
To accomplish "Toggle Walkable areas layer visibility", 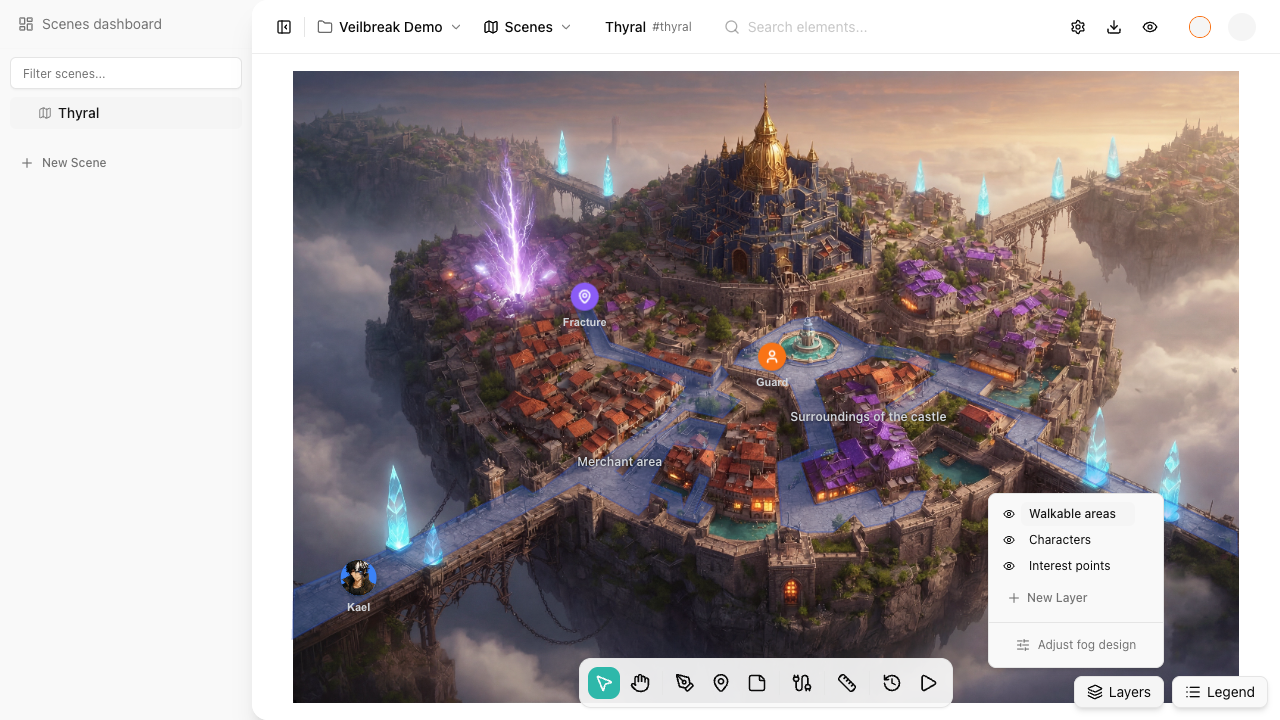I will tap(1009, 514).
